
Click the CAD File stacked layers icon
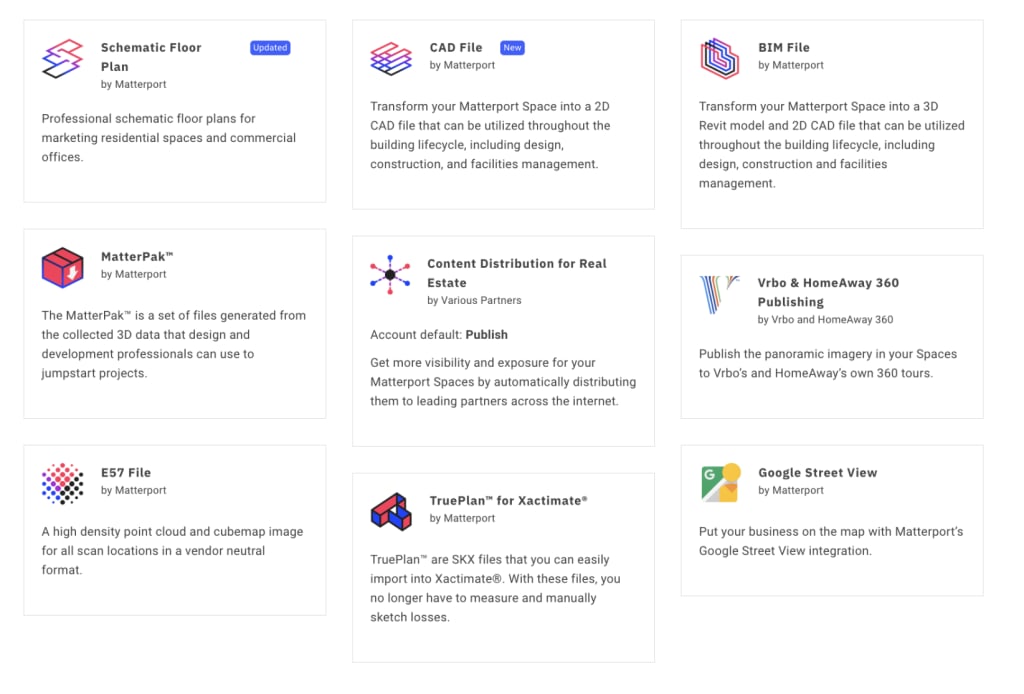click(x=391, y=58)
